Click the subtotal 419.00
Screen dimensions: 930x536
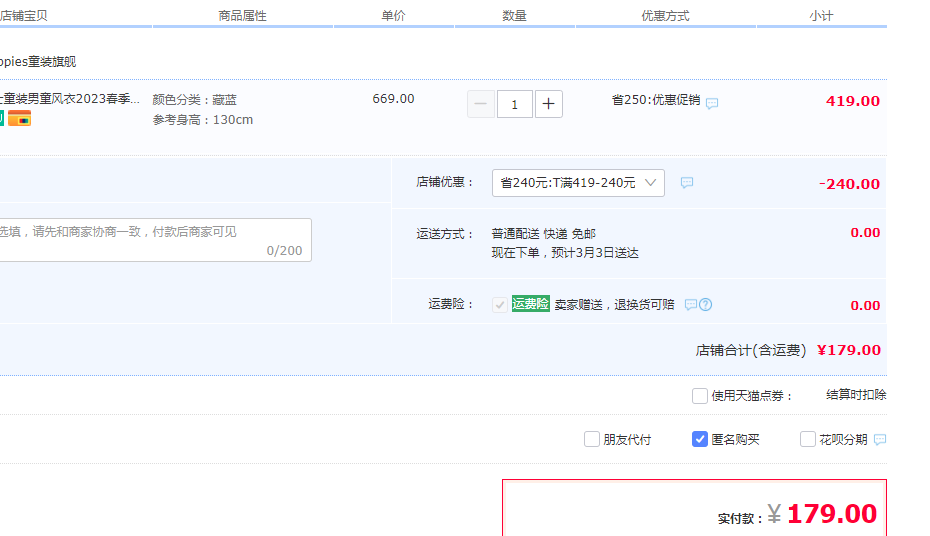[x=853, y=101]
